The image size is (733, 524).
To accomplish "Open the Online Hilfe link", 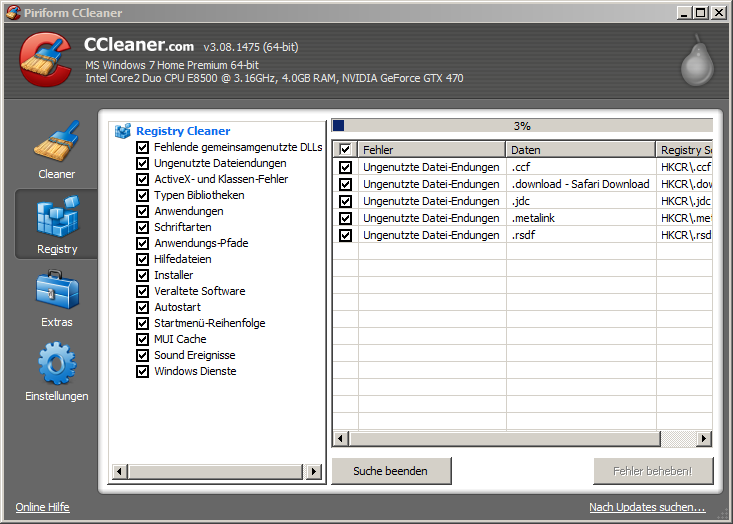I will pos(42,507).
